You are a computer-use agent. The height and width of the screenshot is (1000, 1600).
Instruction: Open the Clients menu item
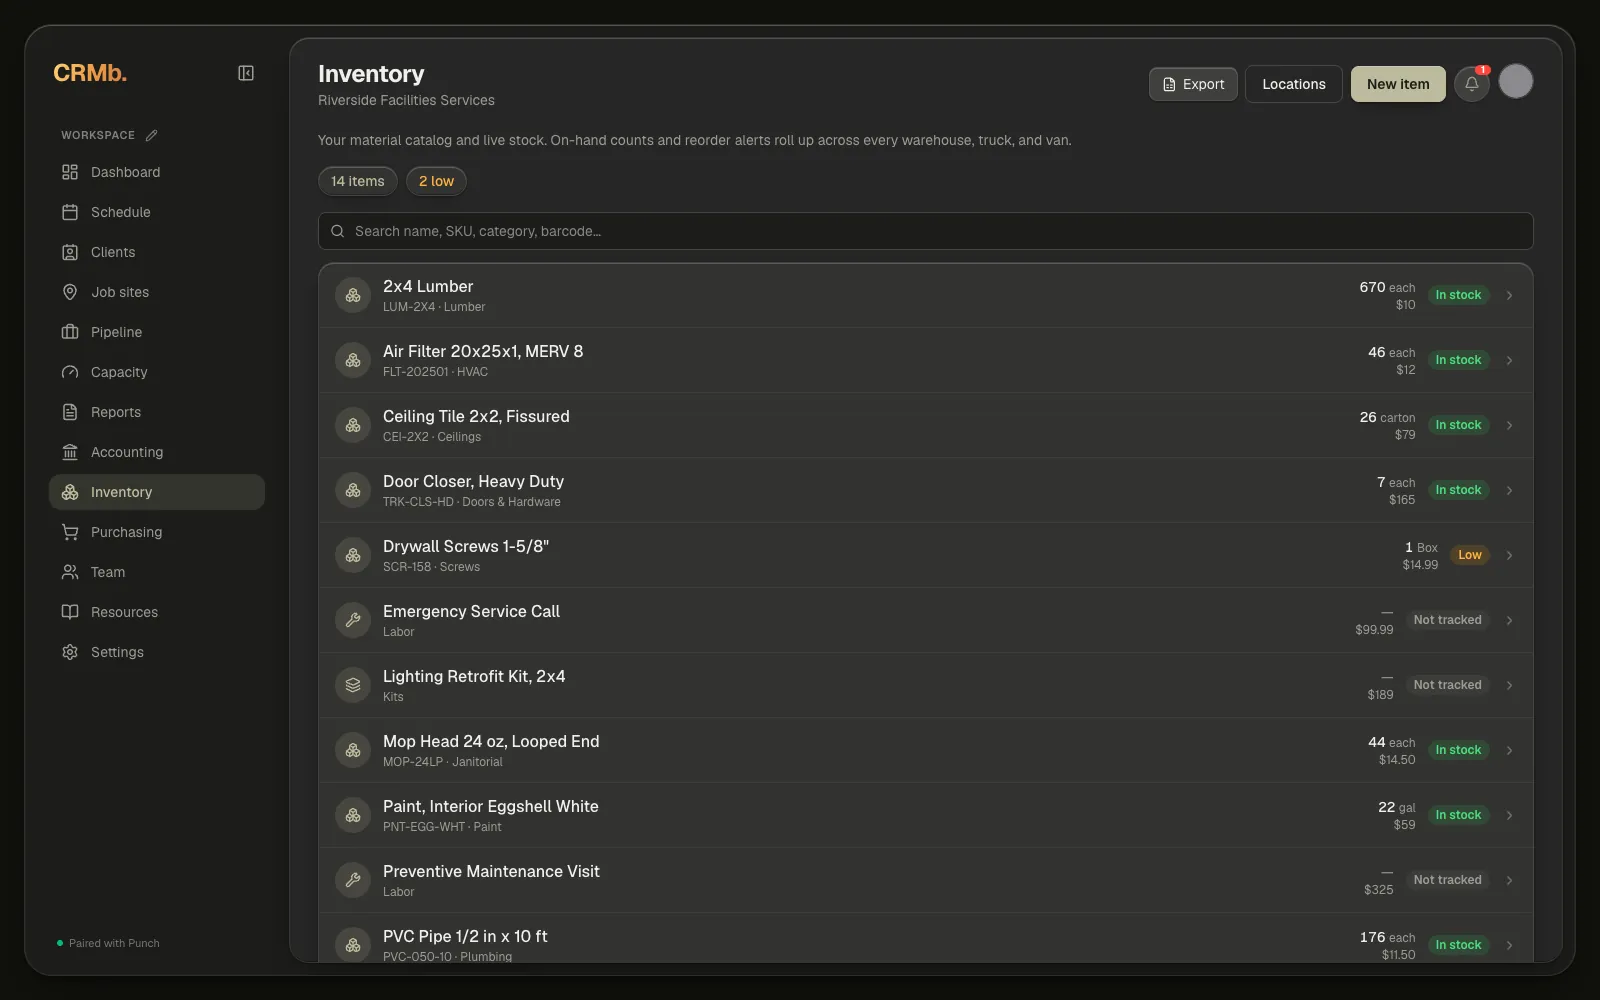[x=157, y=252]
